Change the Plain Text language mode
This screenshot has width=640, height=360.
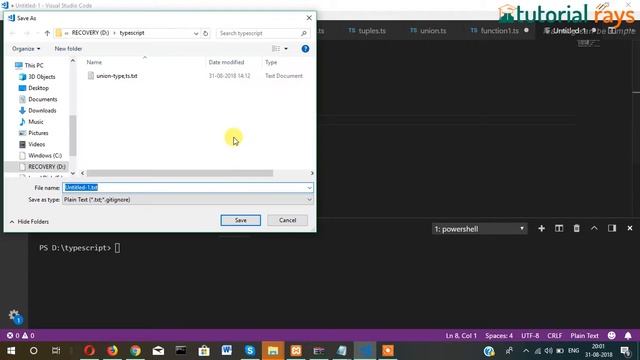[584, 336]
